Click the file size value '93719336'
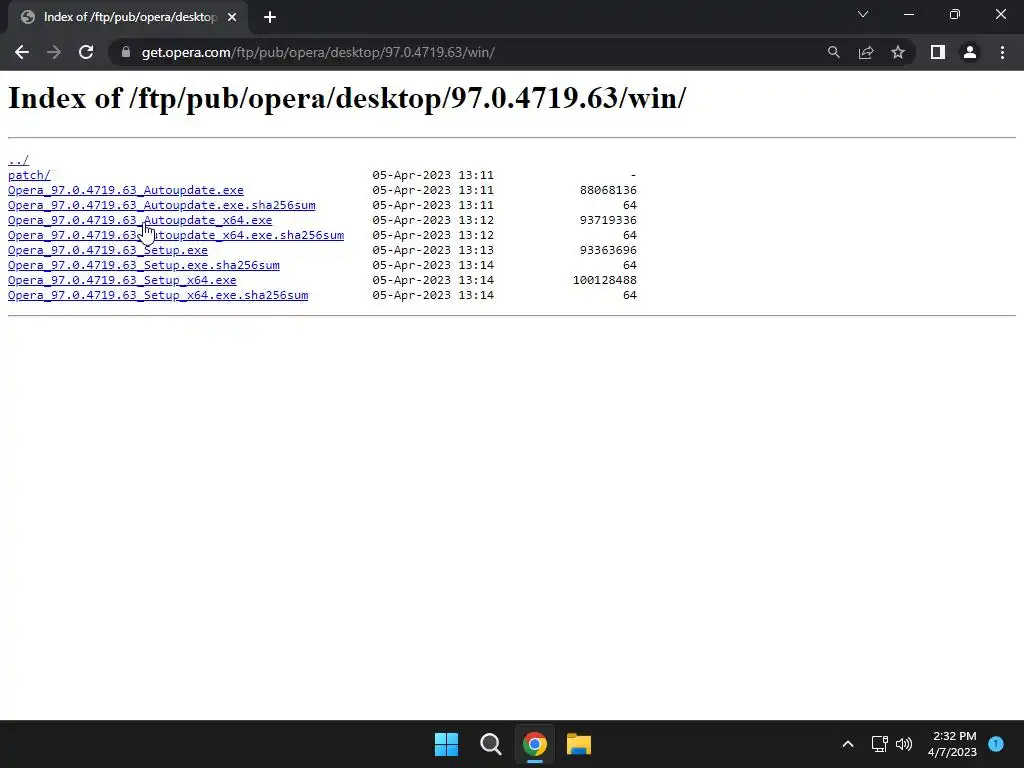Image resolution: width=1024 pixels, height=768 pixels. (608, 220)
